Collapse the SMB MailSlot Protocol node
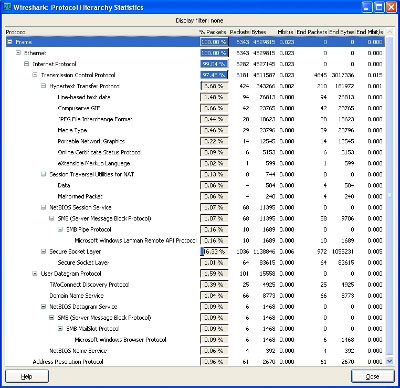 (x=60, y=329)
